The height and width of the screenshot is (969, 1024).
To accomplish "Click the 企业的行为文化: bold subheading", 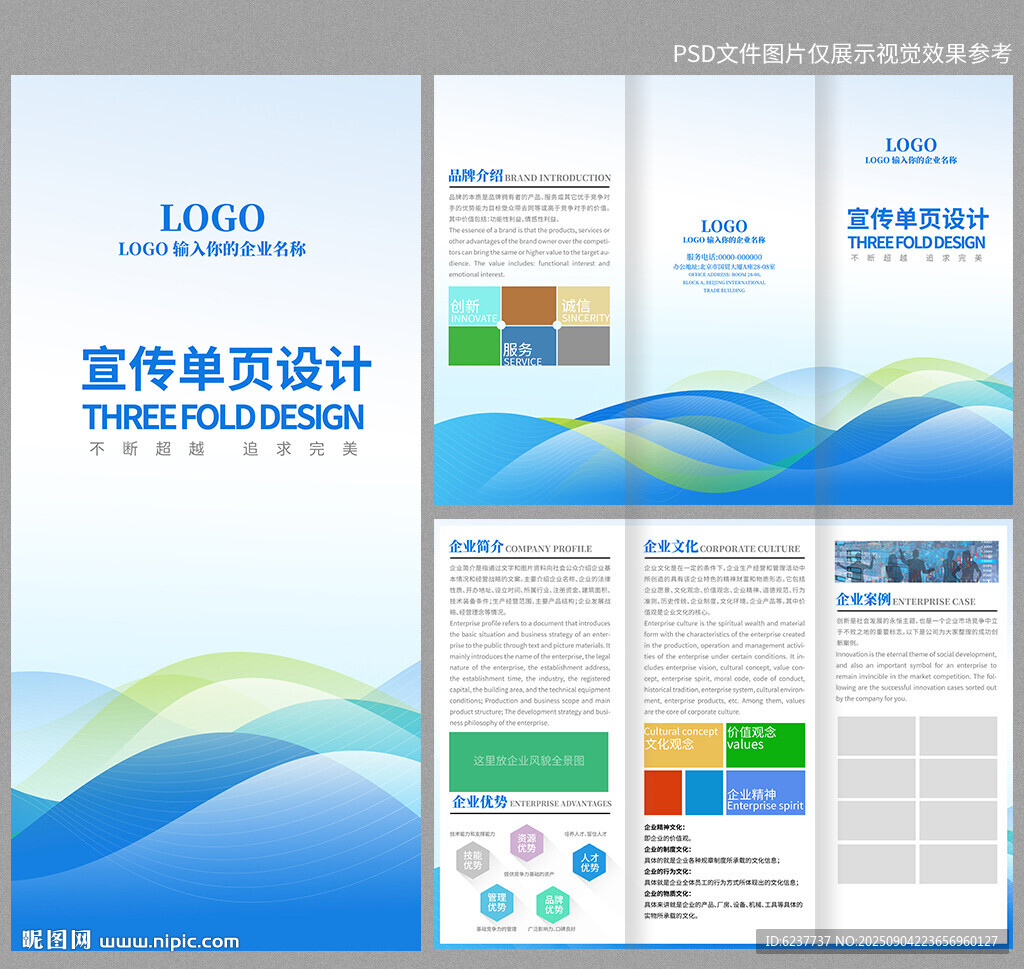I will pyautogui.click(x=667, y=872).
